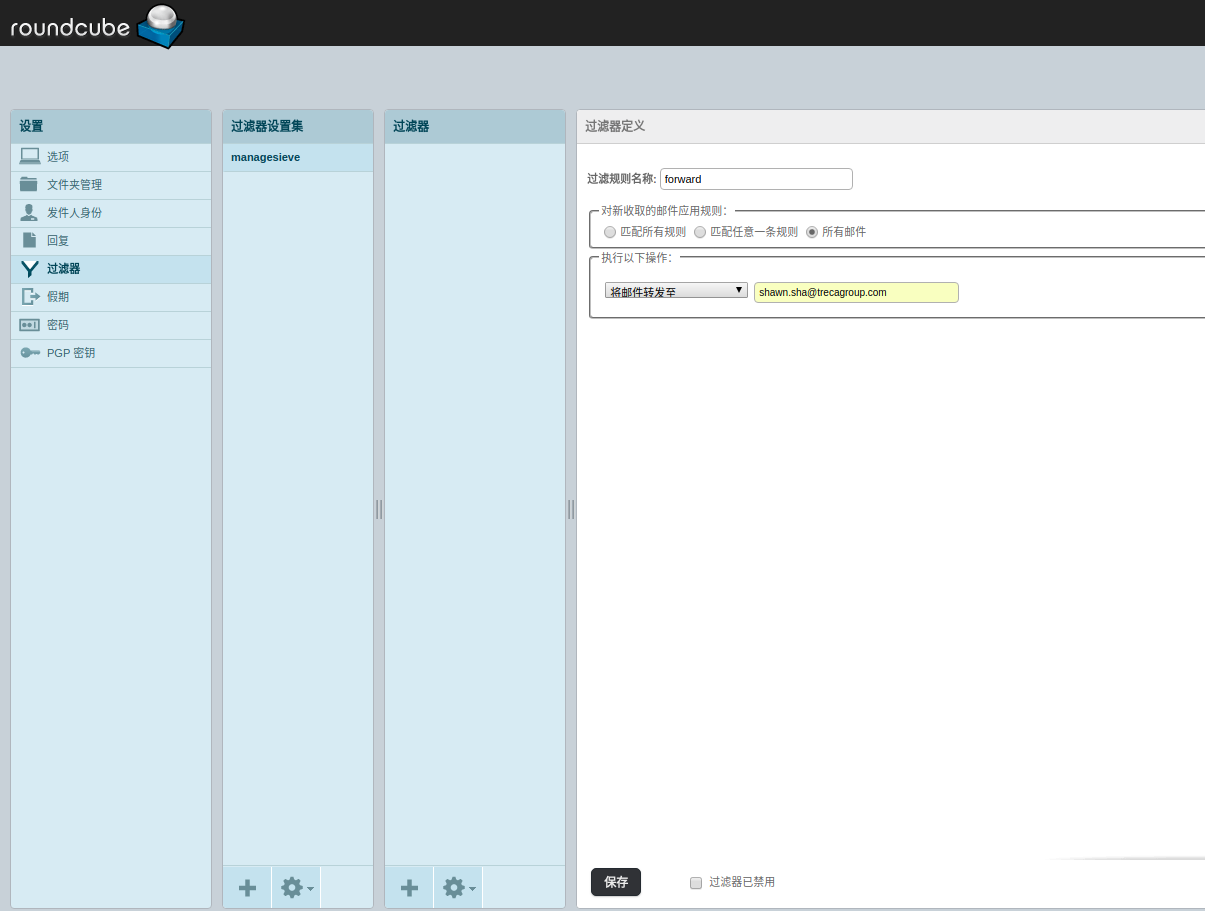Select the 发件人身份 identities section
Image resolution: width=1205 pixels, height=911 pixels.
click(74, 212)
